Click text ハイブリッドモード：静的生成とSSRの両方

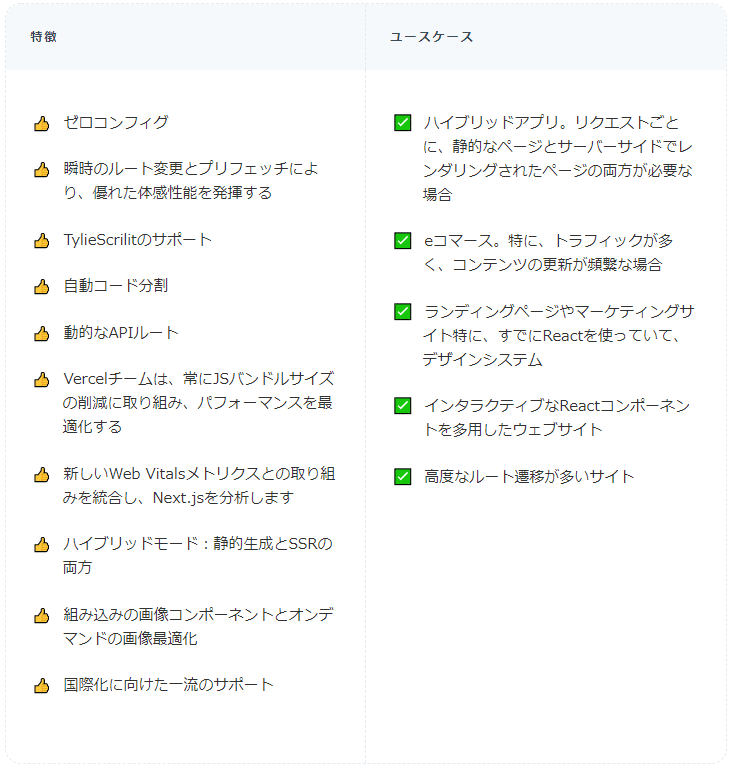pyautogui.click(x=198, y=556)
